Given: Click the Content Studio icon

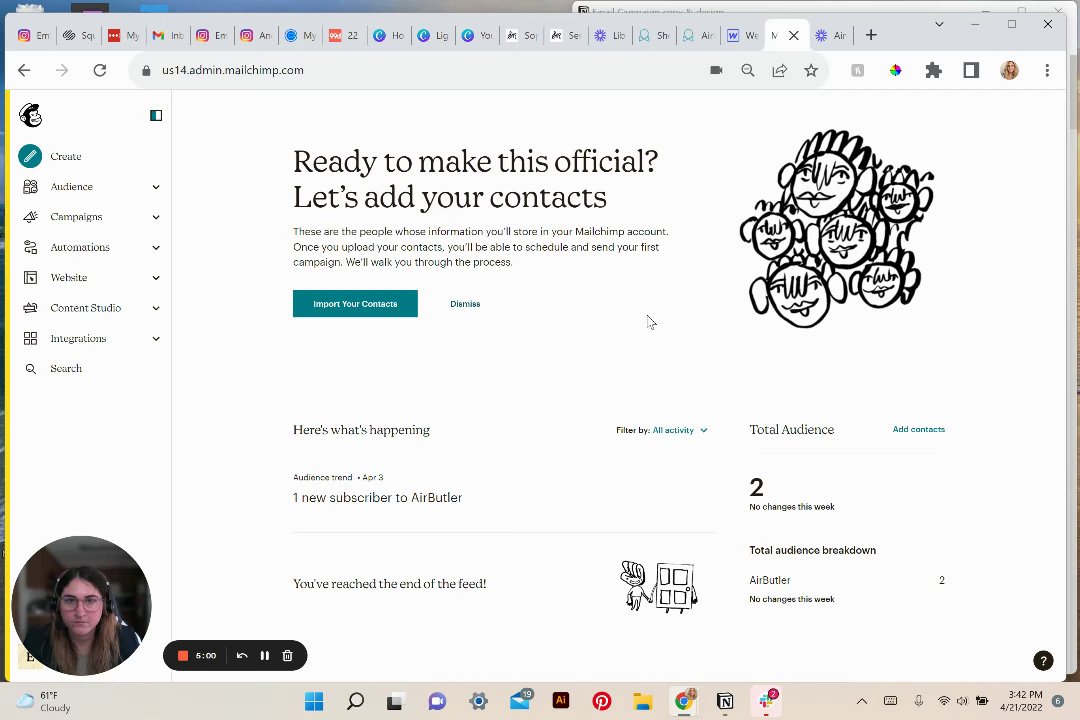Looking at the screenshot, I should pos(30,308).
